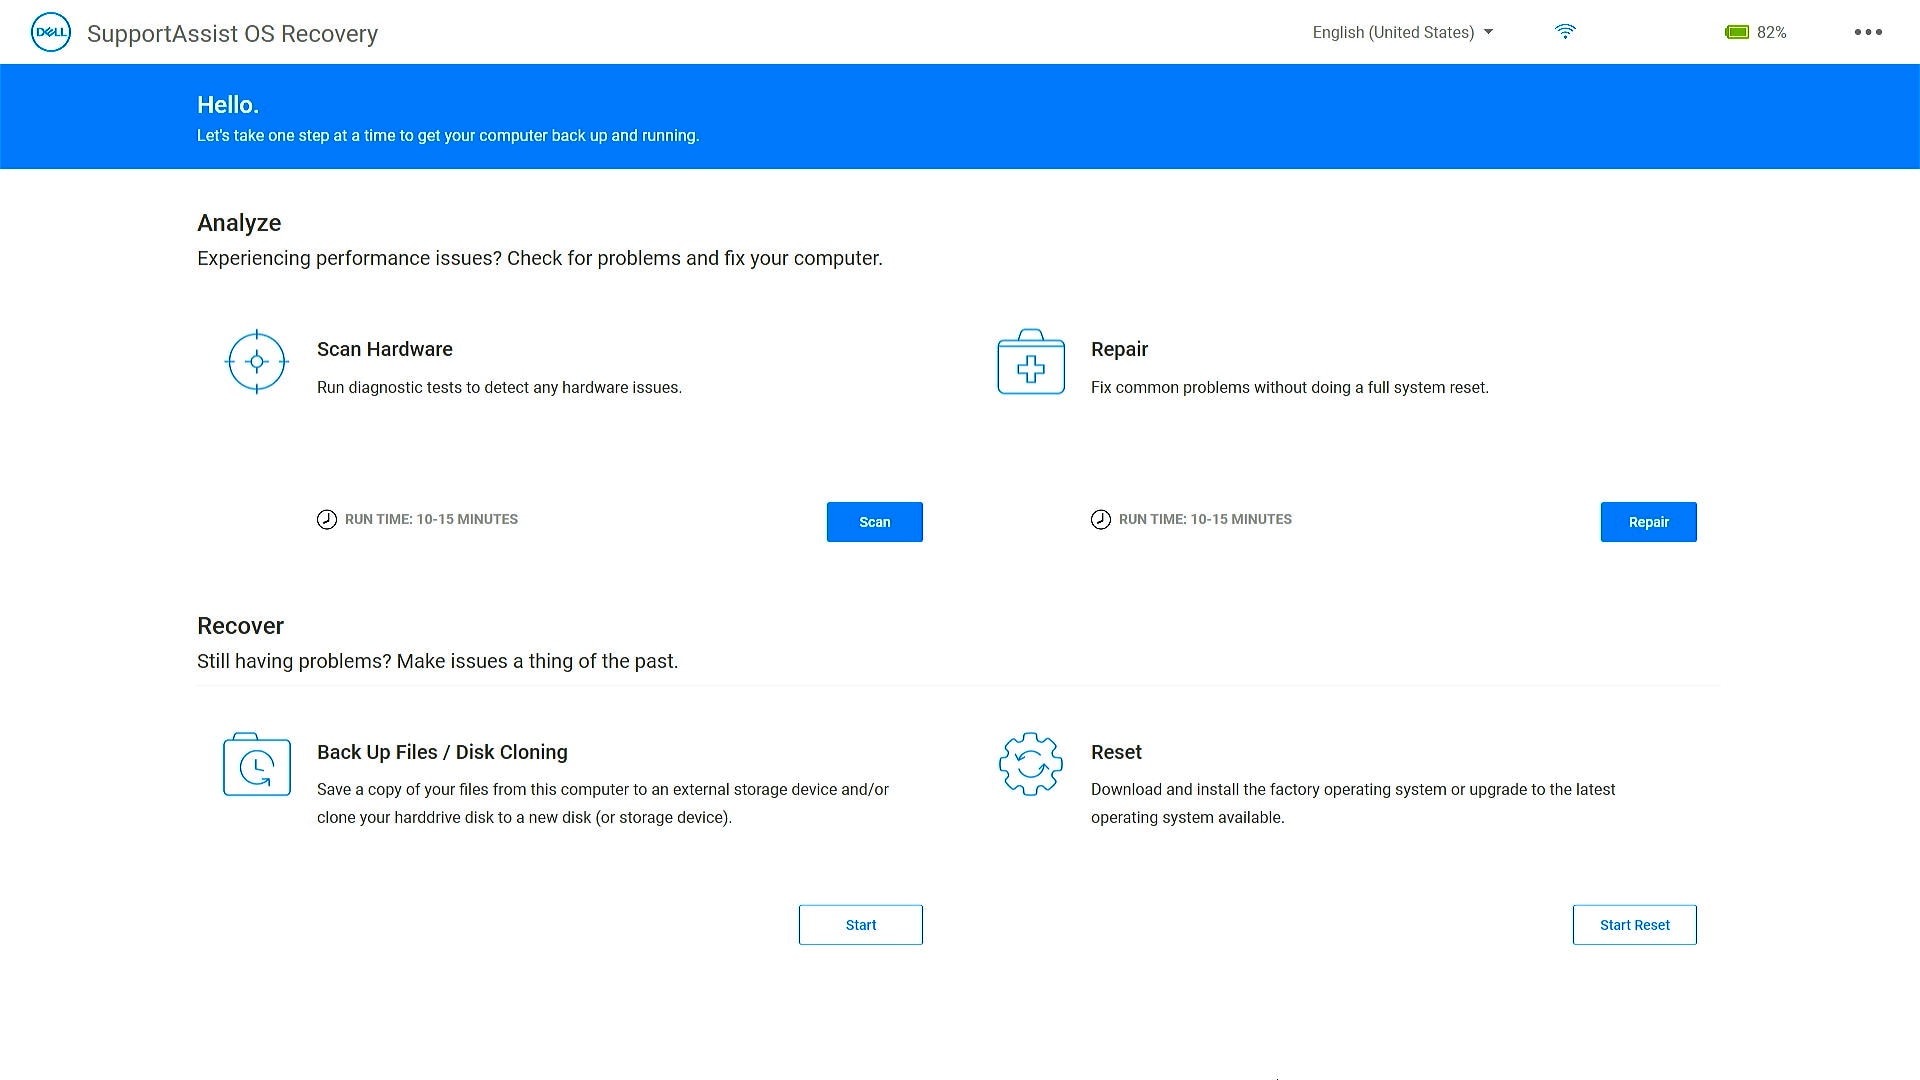Select the Repair heading text

click(1119, 349)
